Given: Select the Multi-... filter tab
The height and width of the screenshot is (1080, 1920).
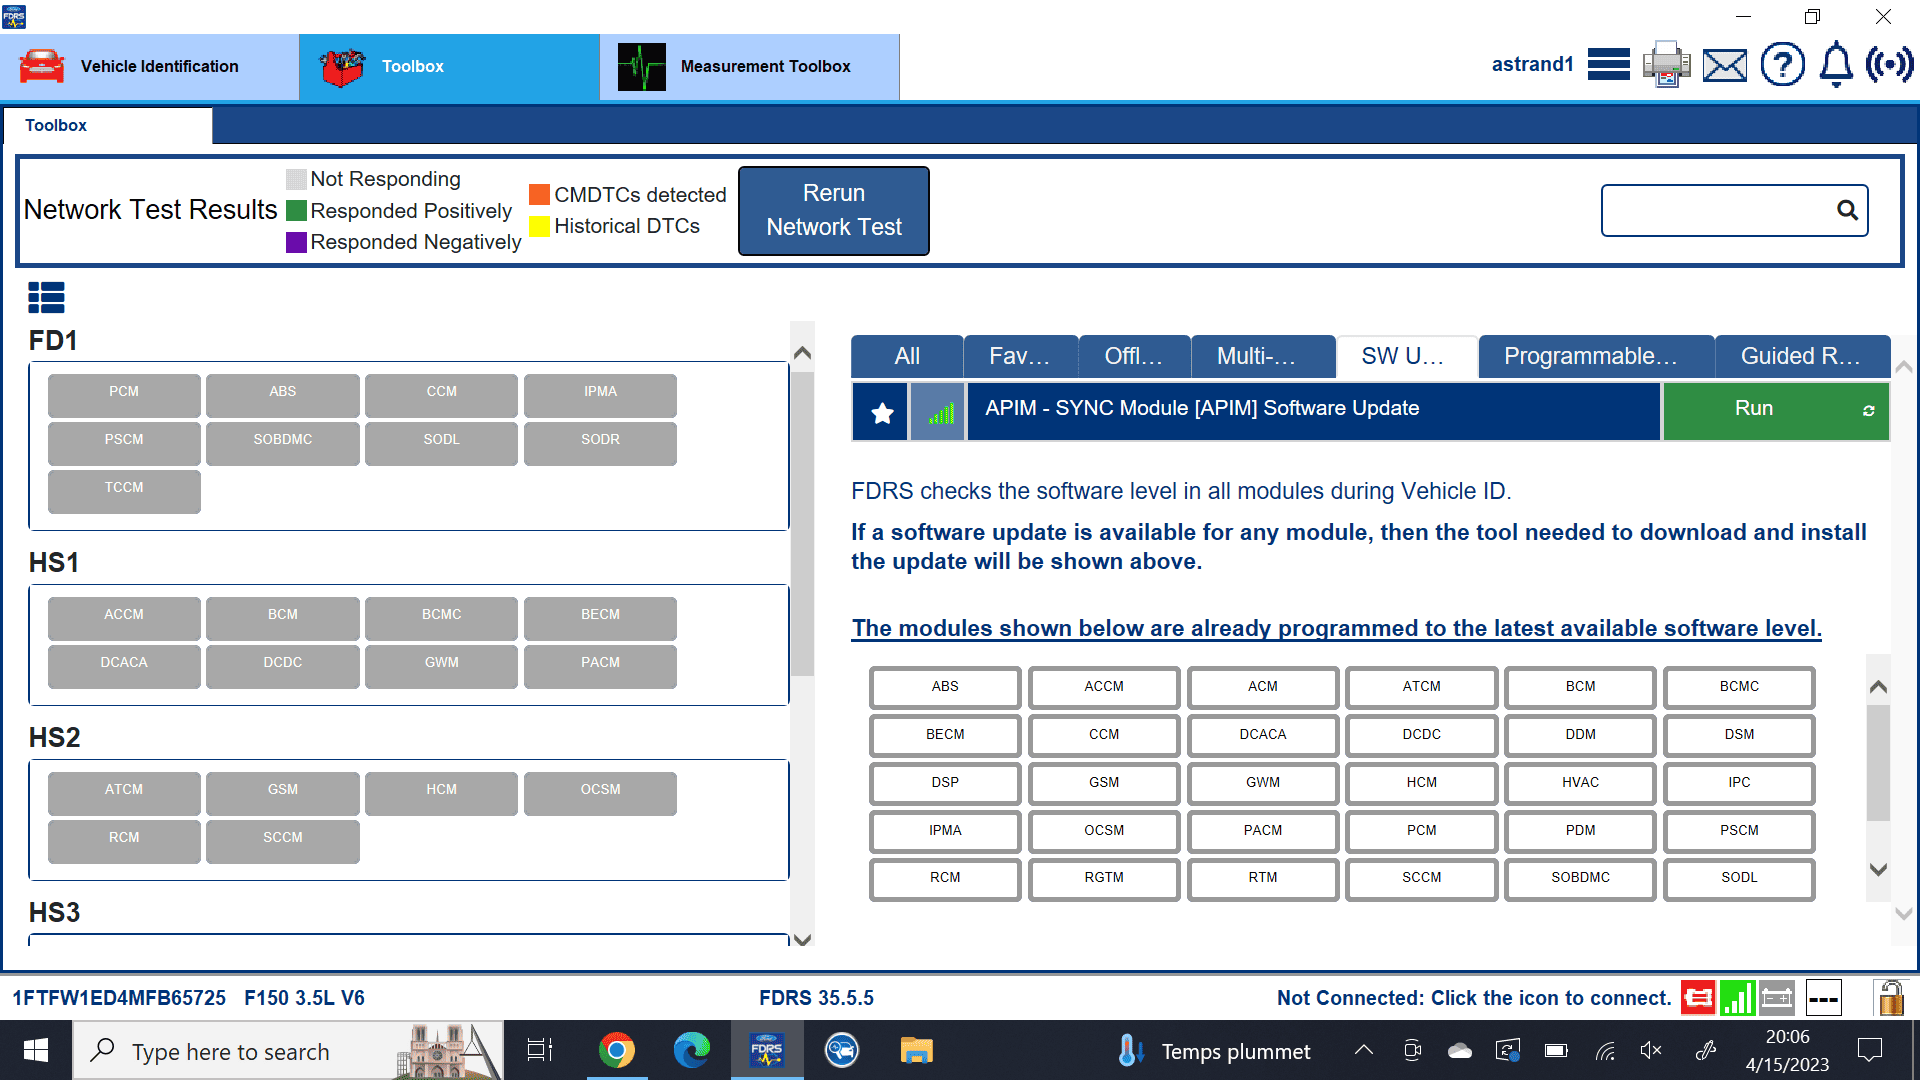Looking at the screenshot, I should coord(1263,356).
